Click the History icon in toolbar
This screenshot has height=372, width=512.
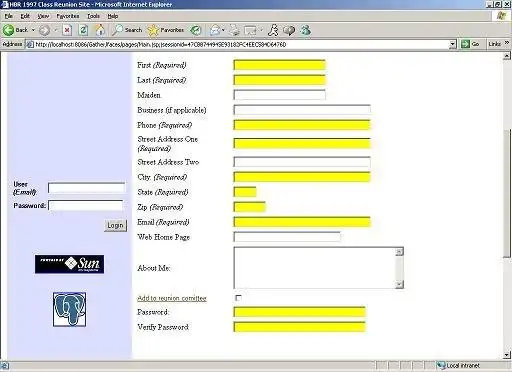[x=196, y=30]
